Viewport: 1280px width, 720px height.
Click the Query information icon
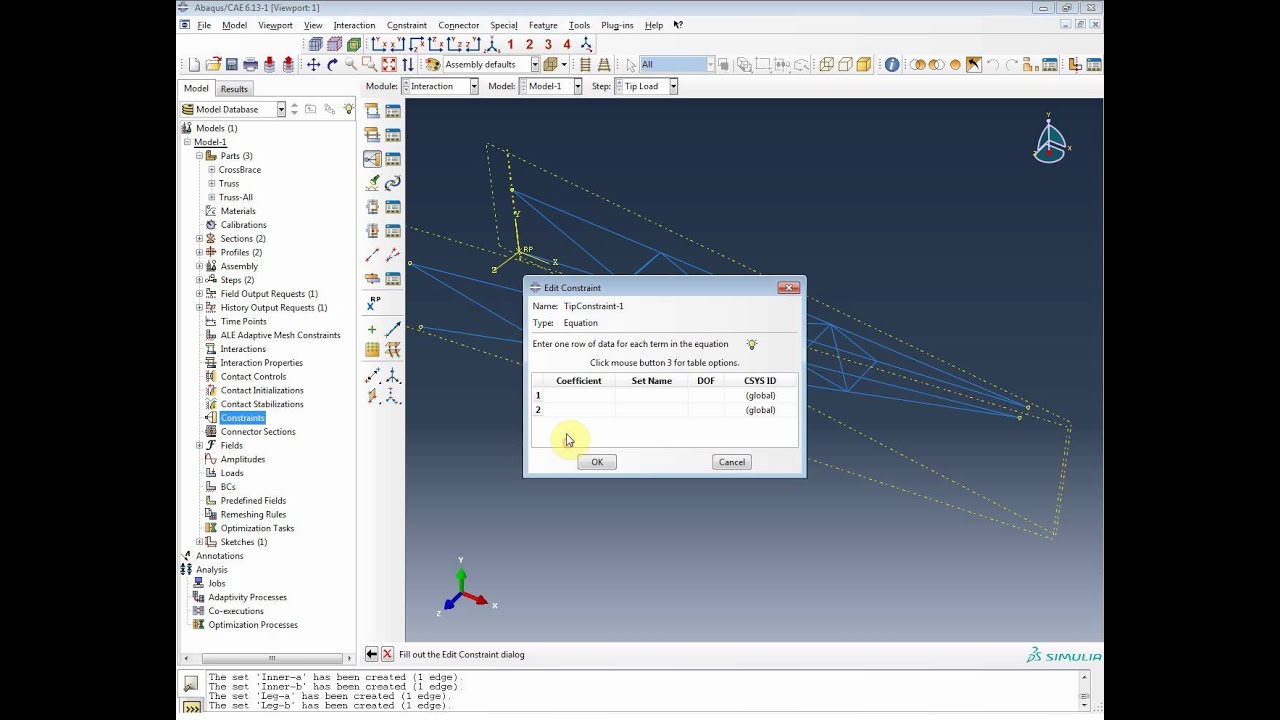(x=891, y=64)
